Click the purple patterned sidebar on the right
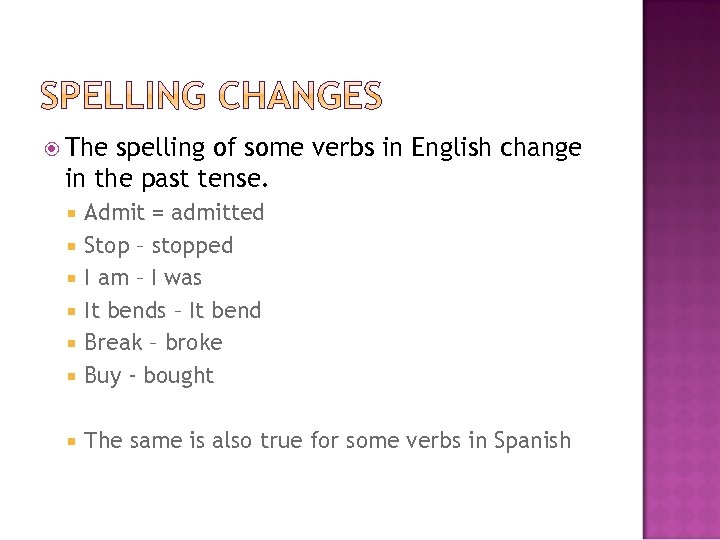This screenshot has width=720, height=540. pos(680,270)
